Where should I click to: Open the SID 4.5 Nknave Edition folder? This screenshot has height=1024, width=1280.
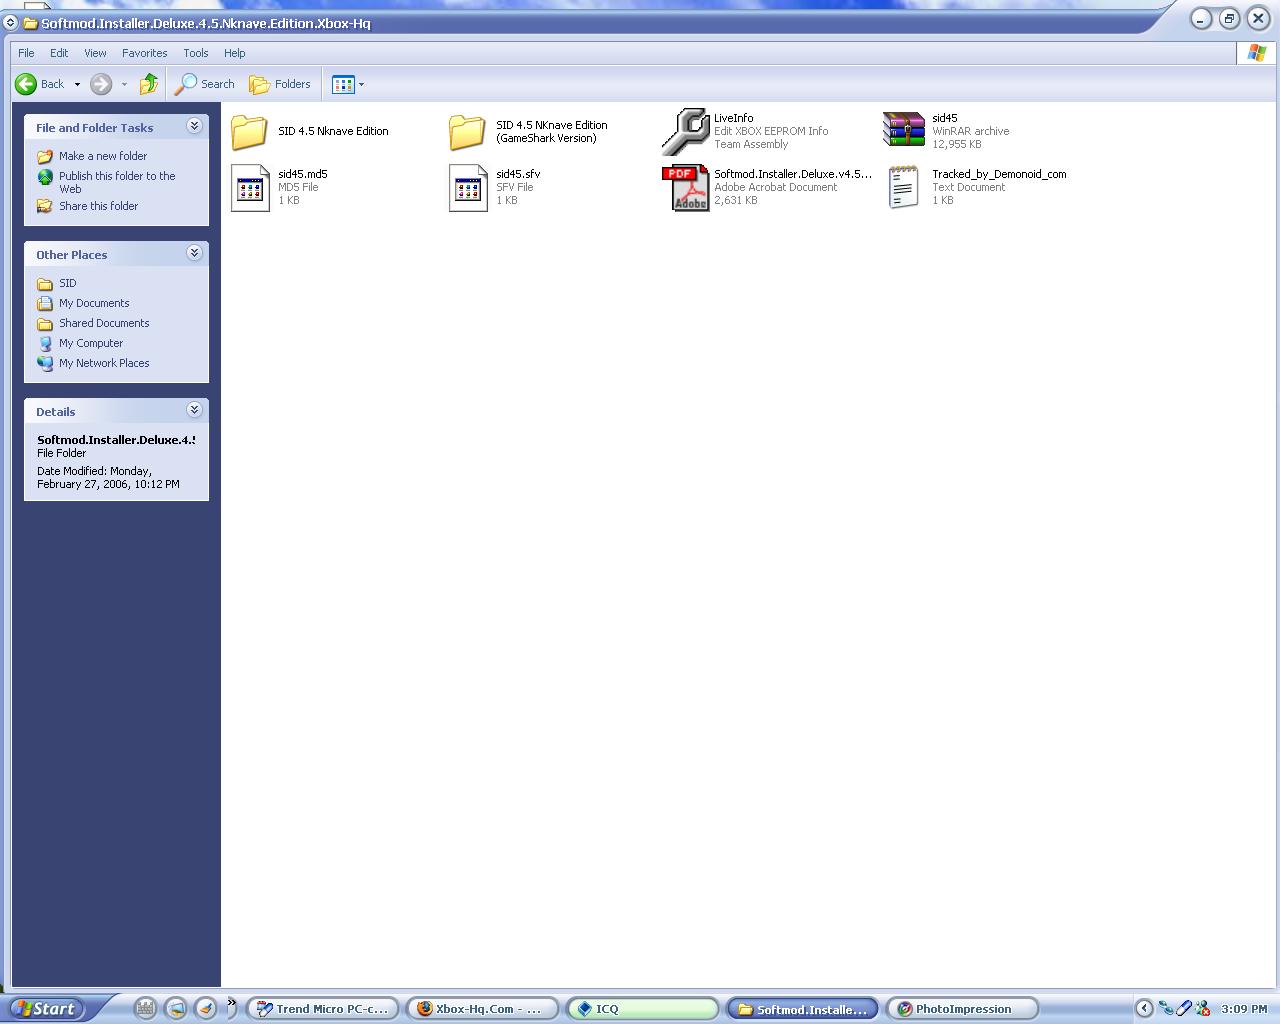click(x=250, y=131)
